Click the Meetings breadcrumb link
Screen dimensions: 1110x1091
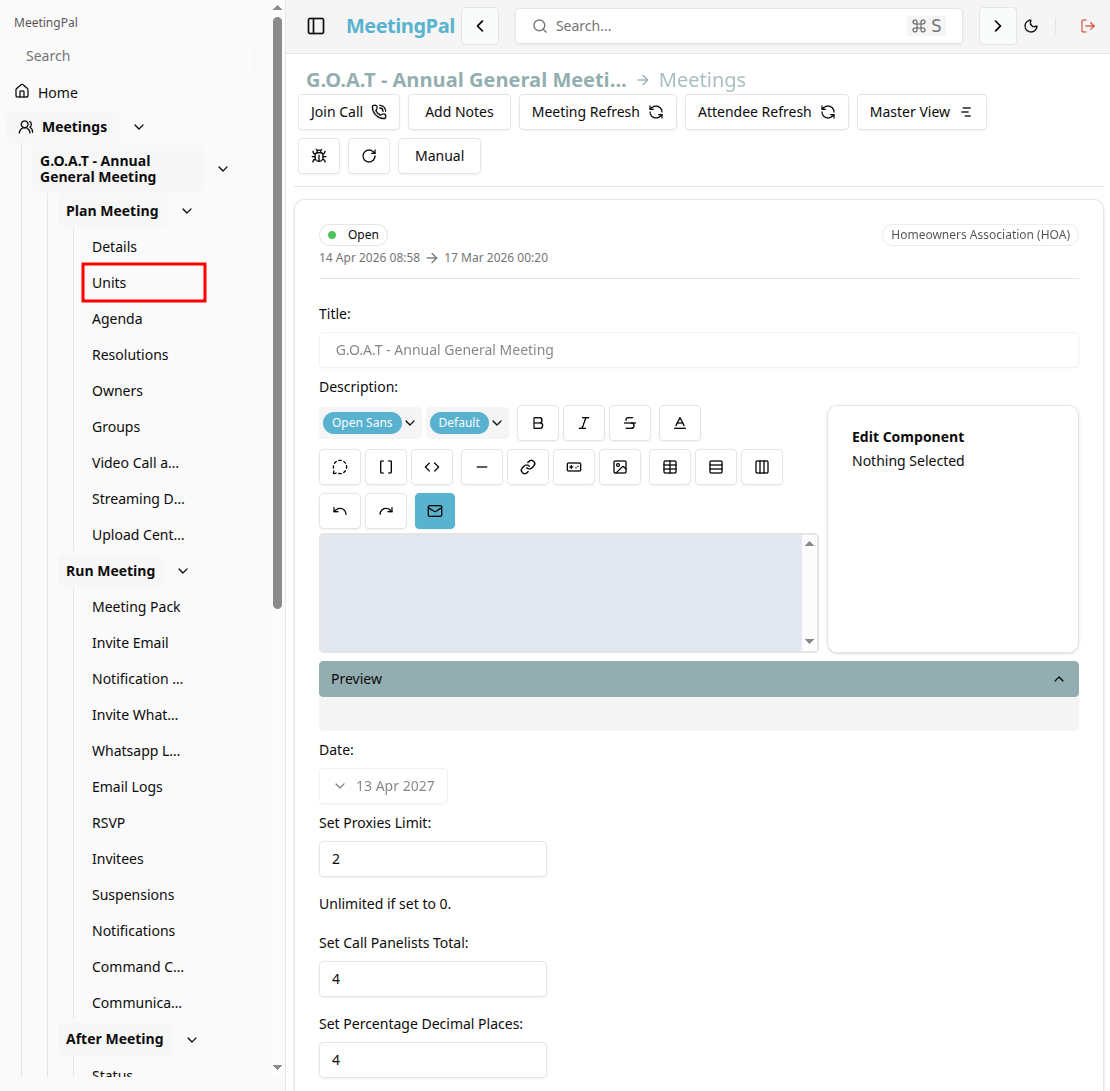pos(702,80)
